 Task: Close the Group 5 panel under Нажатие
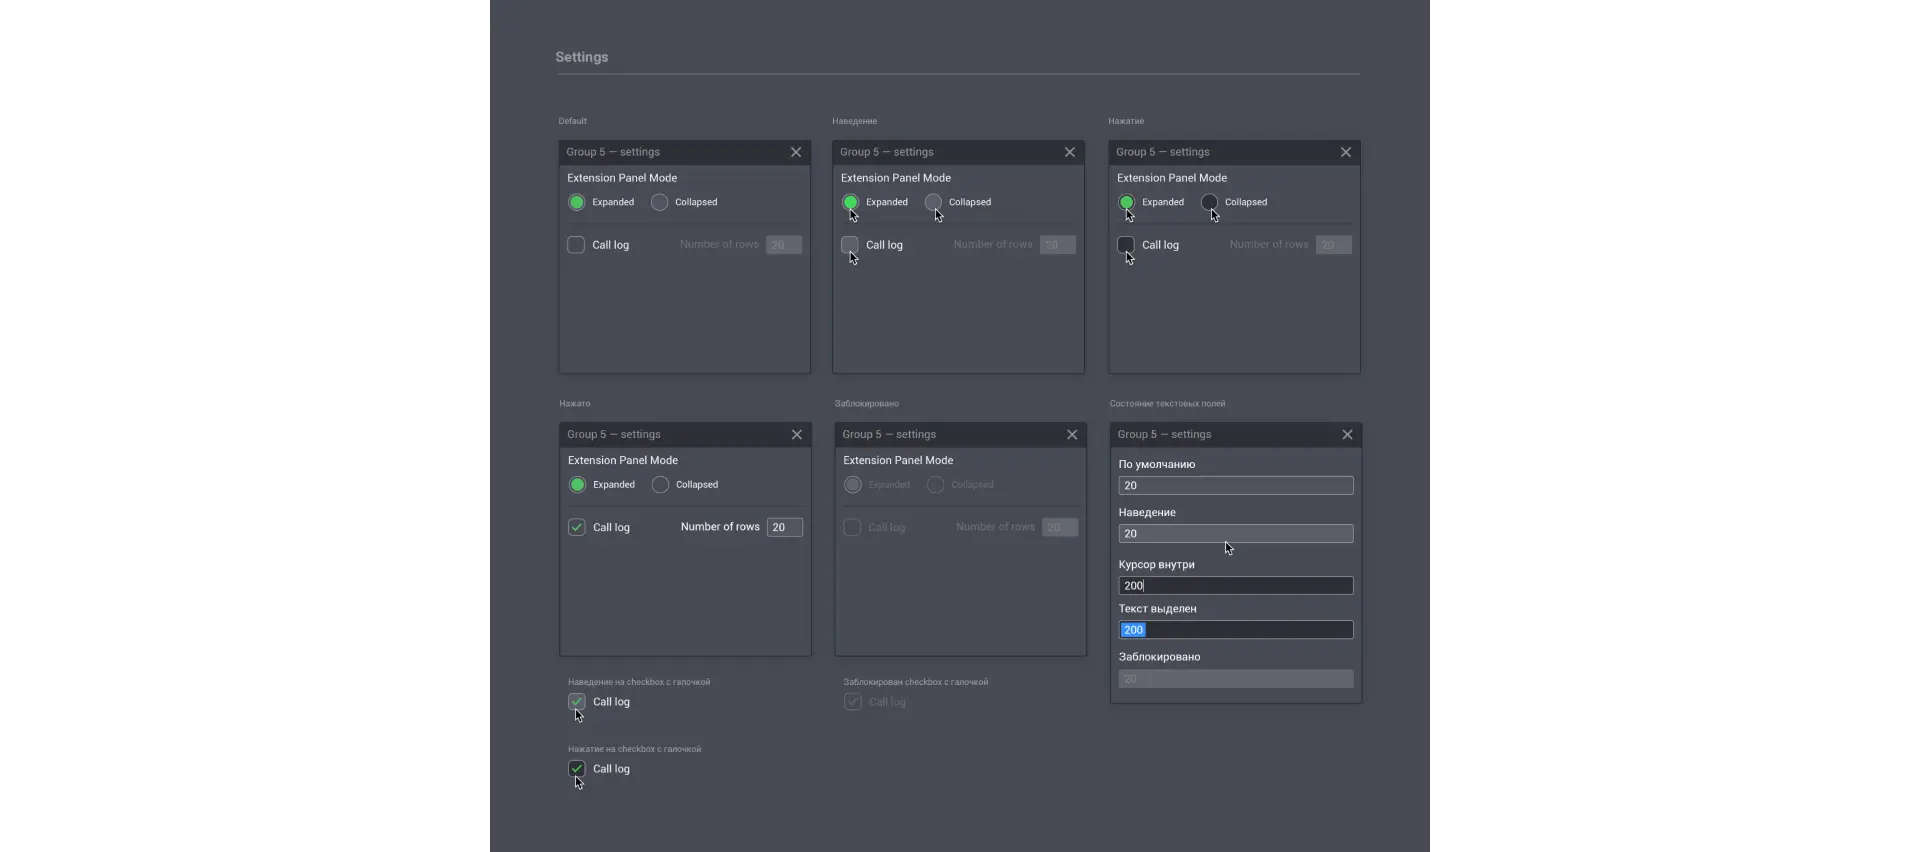click(1346, 152)
